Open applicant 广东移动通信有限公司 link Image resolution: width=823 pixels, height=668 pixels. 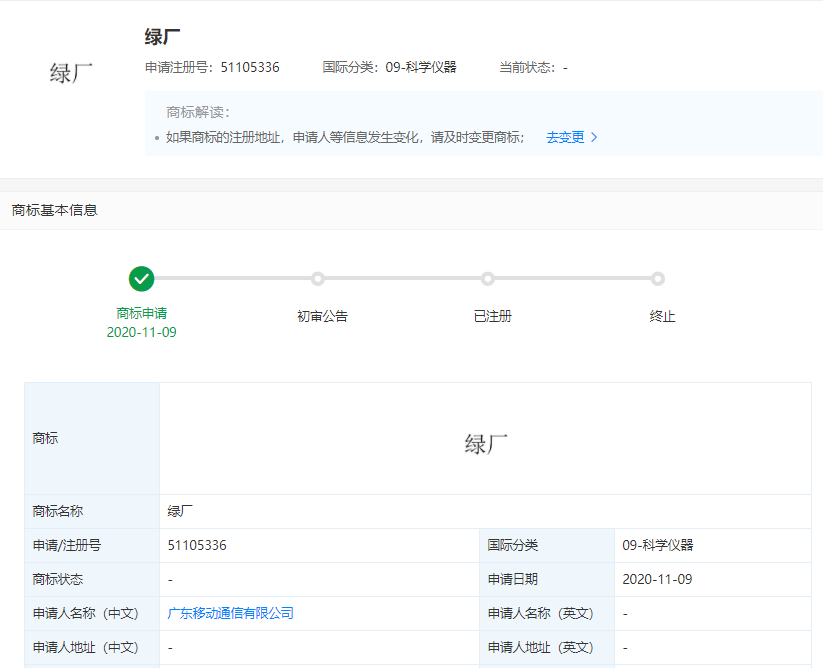coord(231,613)
